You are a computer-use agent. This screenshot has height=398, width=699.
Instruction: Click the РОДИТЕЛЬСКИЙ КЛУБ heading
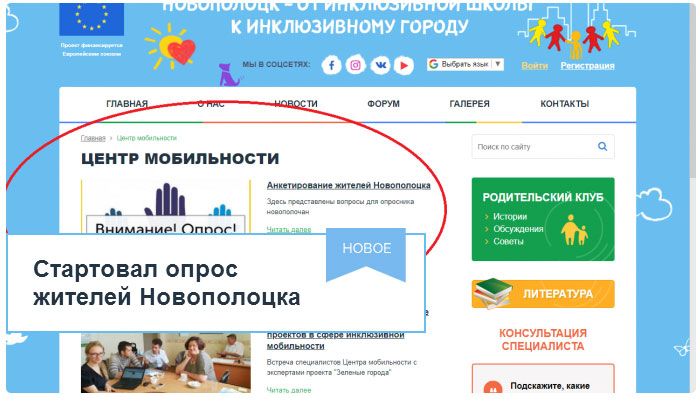tap(543, 197)
